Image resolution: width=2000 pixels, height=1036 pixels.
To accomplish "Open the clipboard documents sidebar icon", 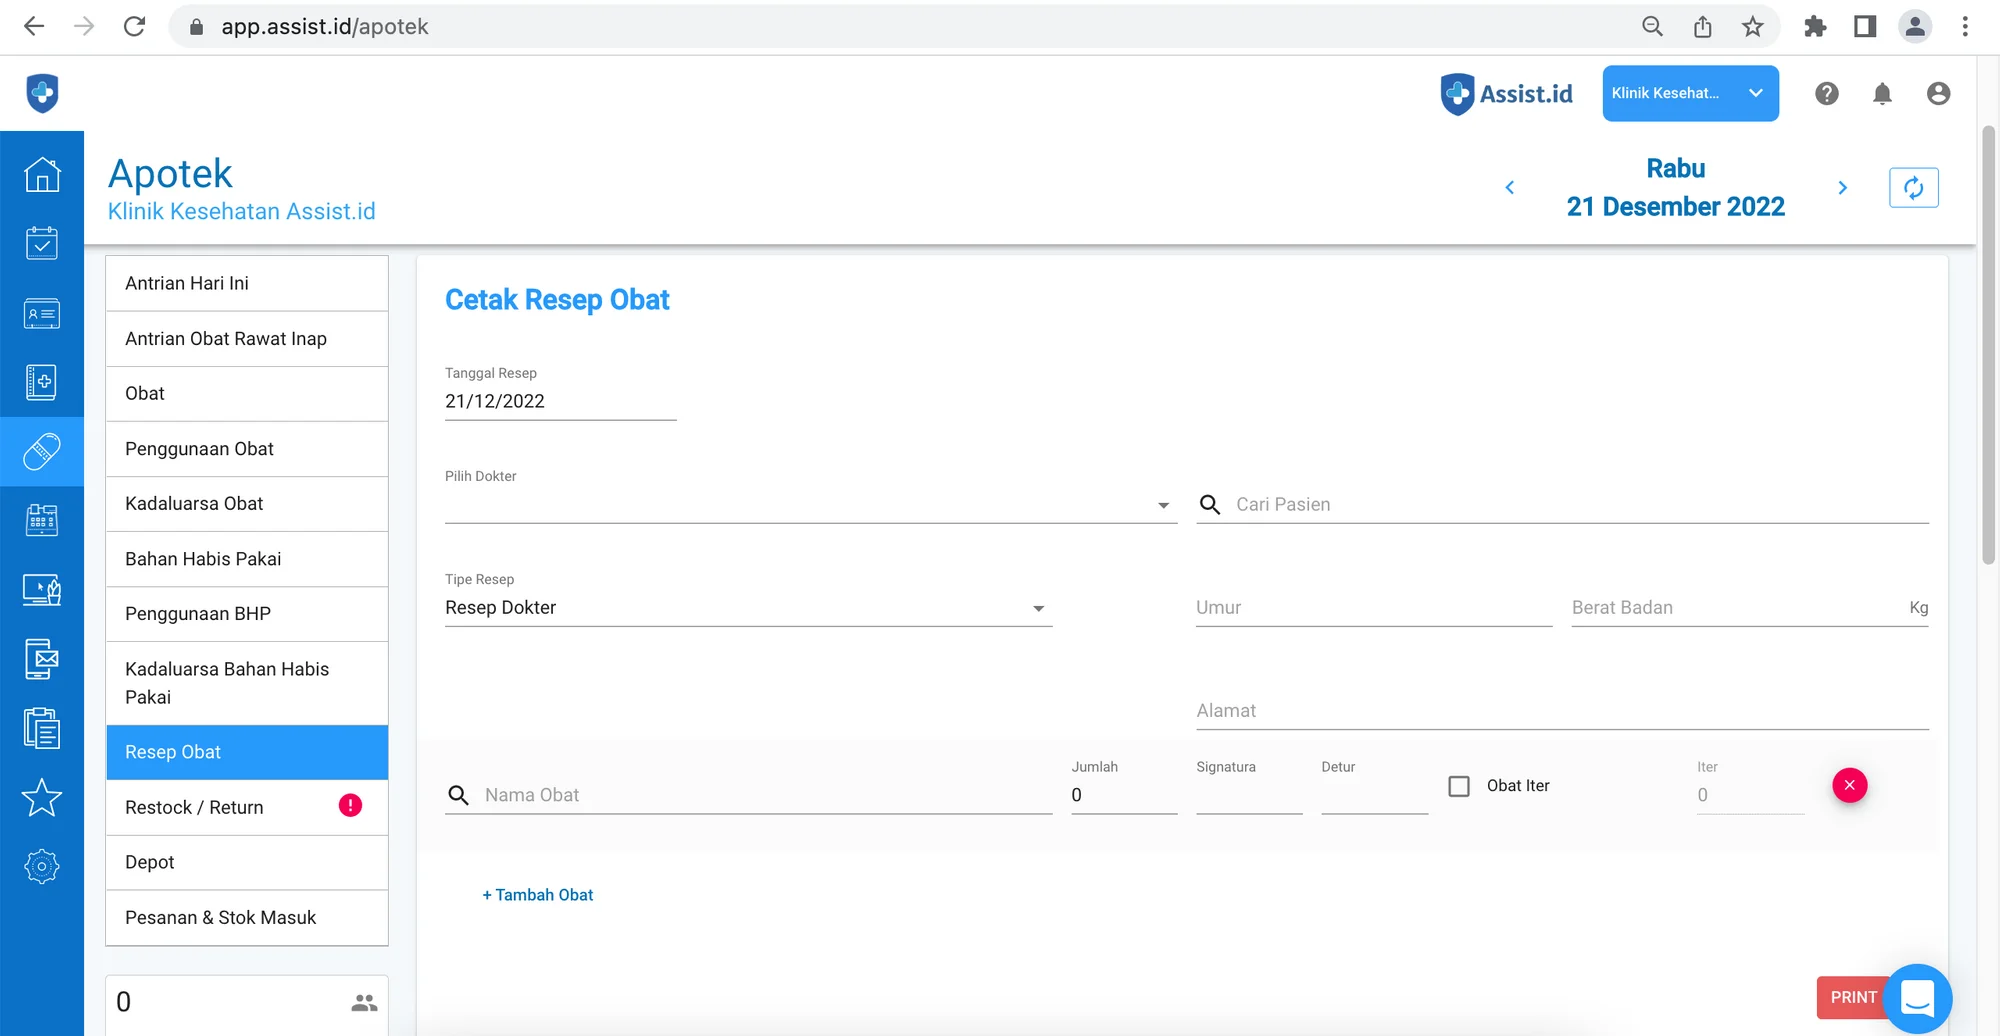I will [x=42, y=728].
